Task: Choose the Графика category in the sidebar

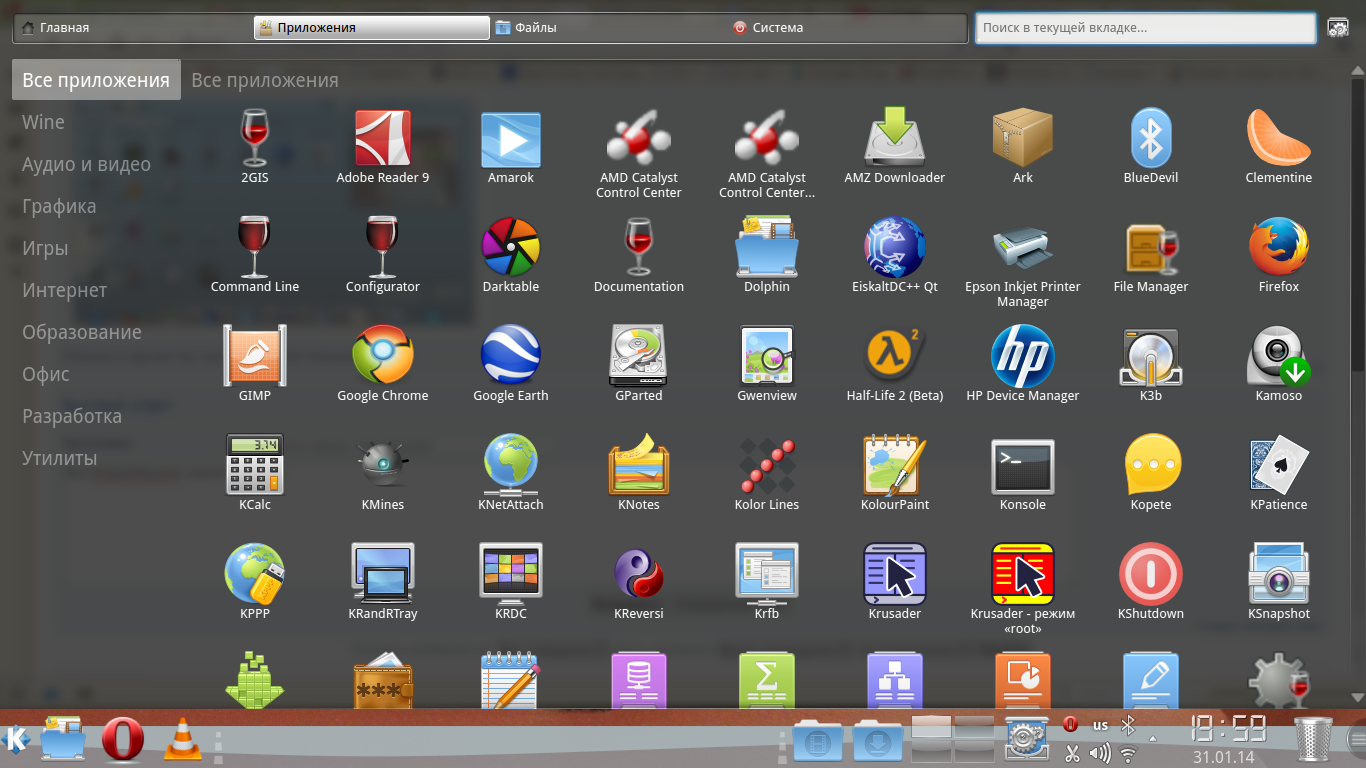Action: coord(60,207)
